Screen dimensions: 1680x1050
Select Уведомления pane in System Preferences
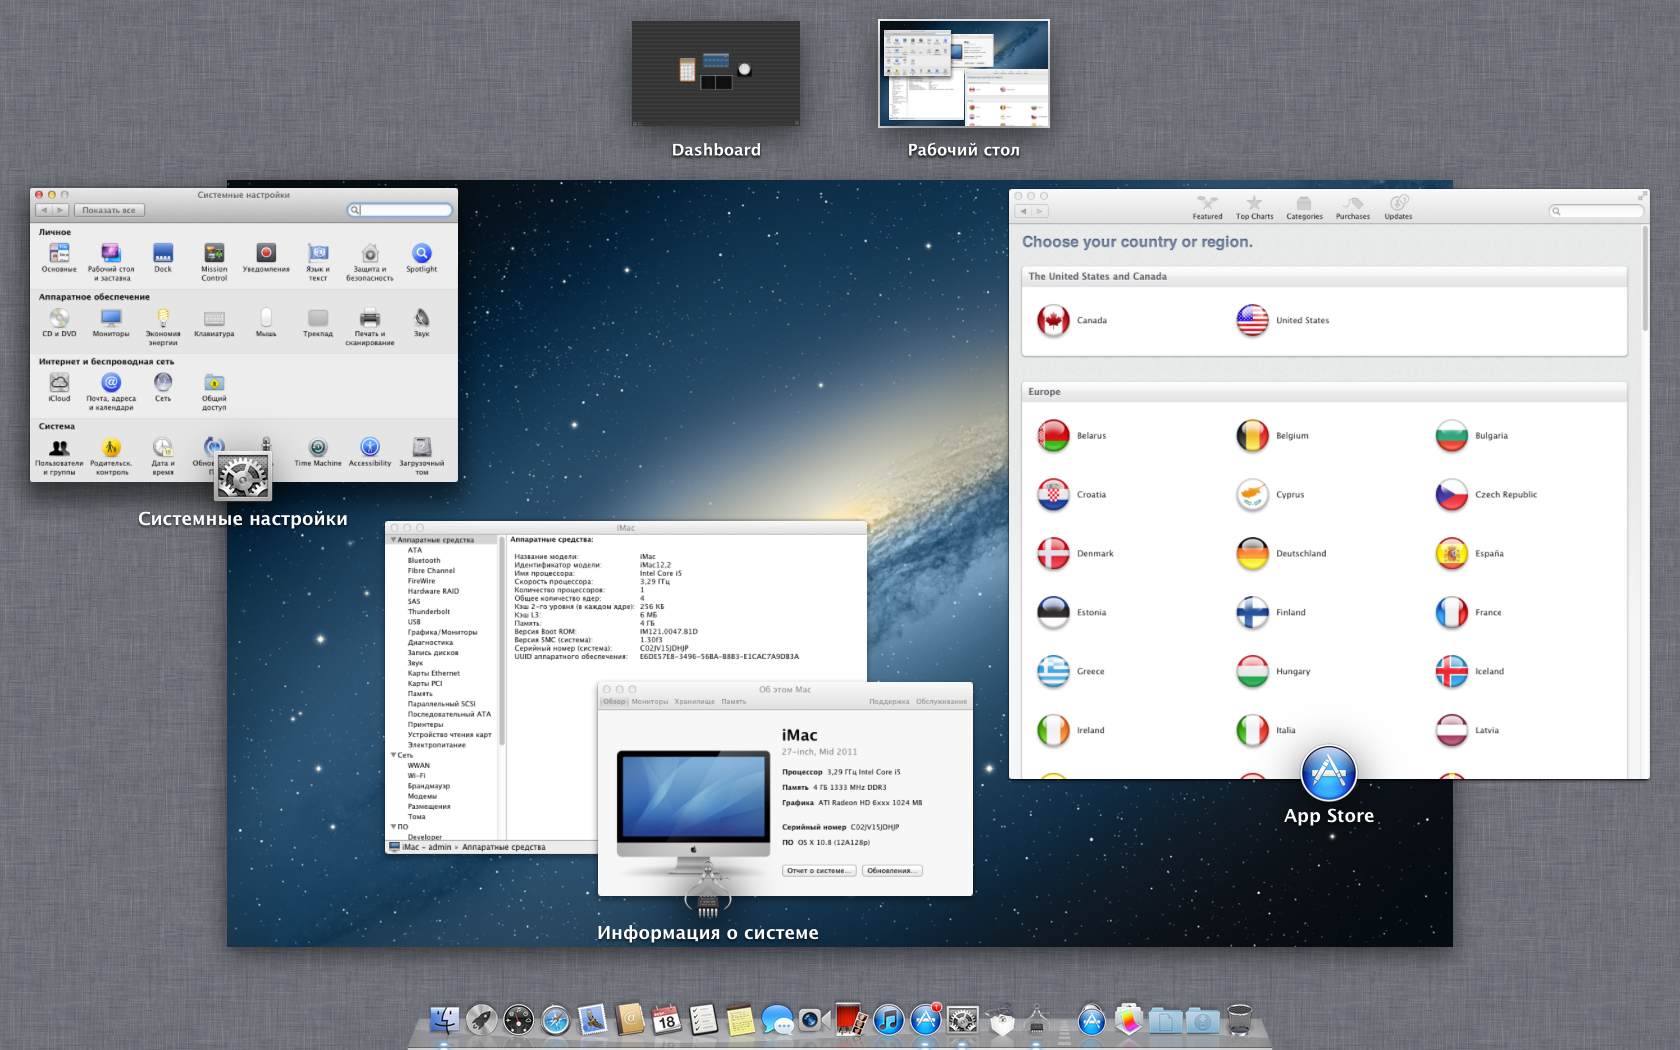(x=266, y=258)
